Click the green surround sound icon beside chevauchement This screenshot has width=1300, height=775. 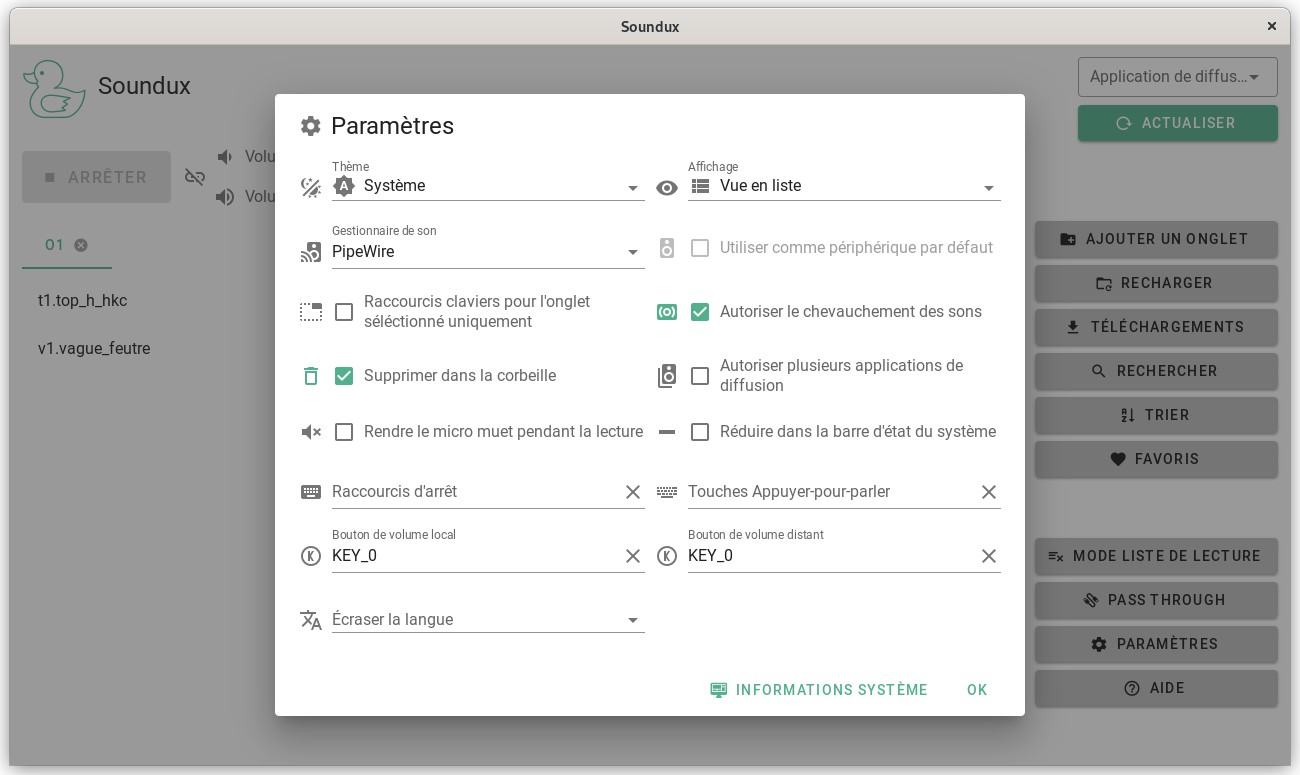click(667, 312)
